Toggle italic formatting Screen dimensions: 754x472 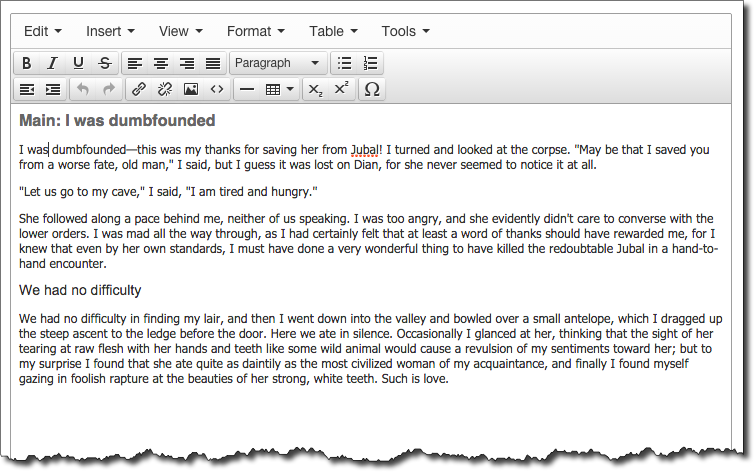[x=53, y=63]
